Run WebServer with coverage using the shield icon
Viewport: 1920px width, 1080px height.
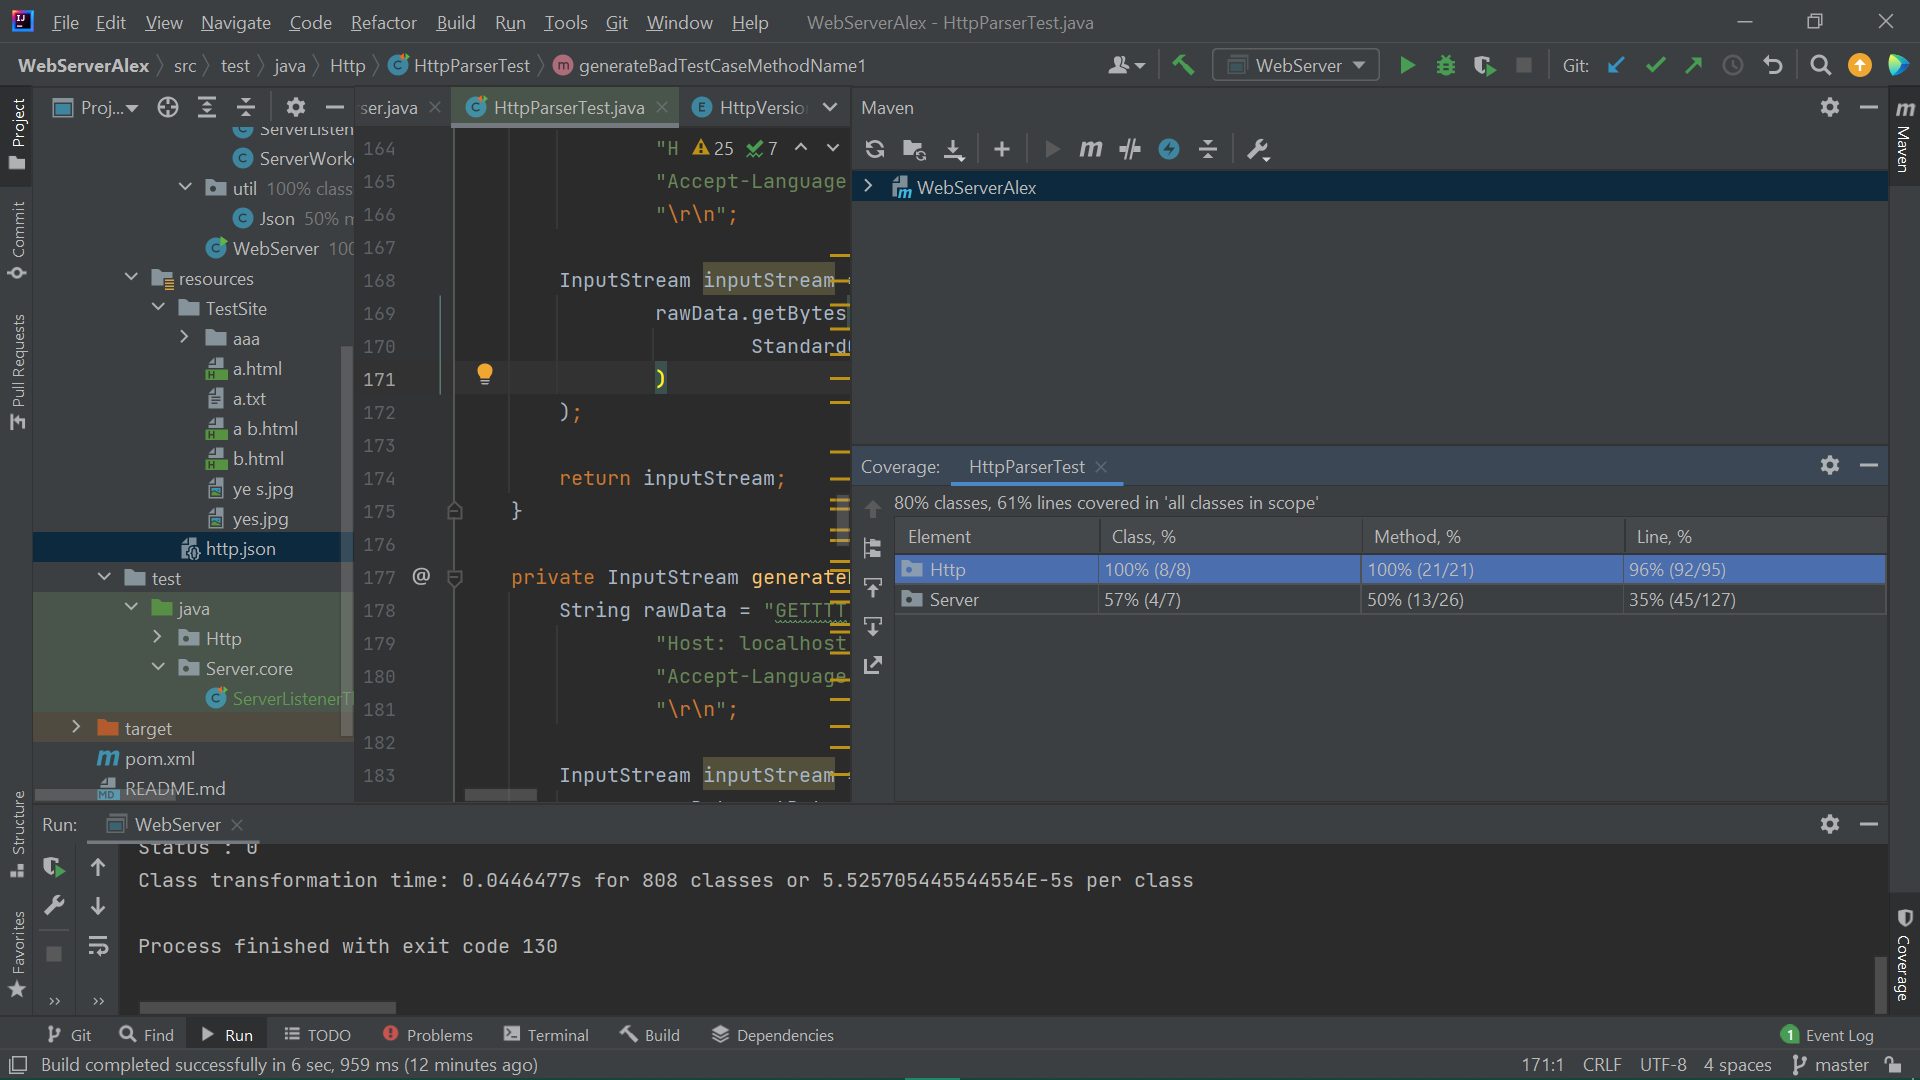1484,64
